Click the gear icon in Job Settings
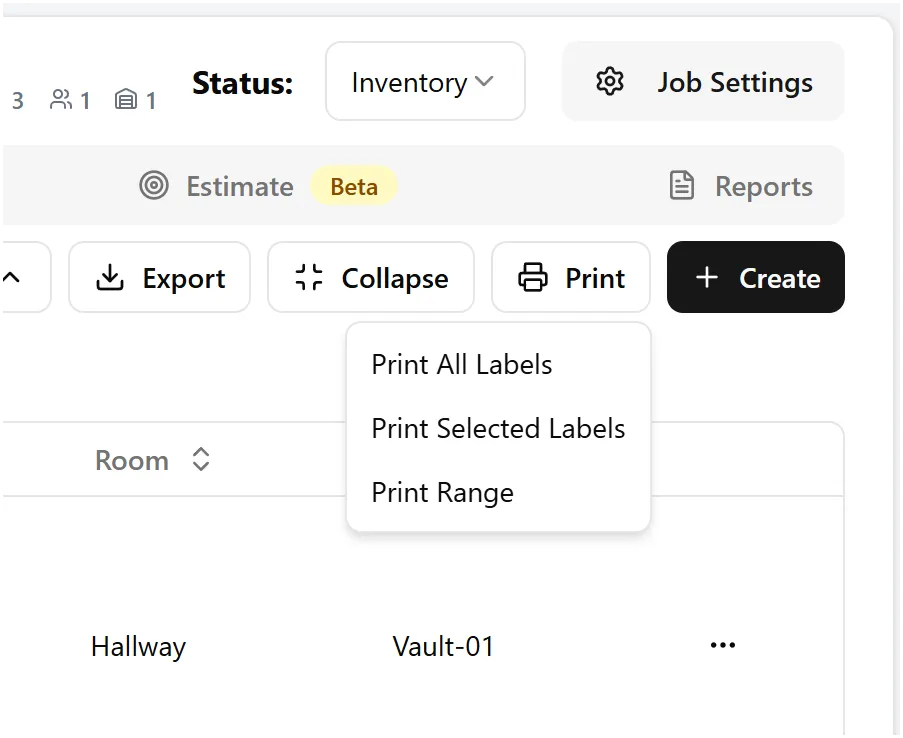The height and width of the screenshot is (738, 903). click(x=609, y=82)
